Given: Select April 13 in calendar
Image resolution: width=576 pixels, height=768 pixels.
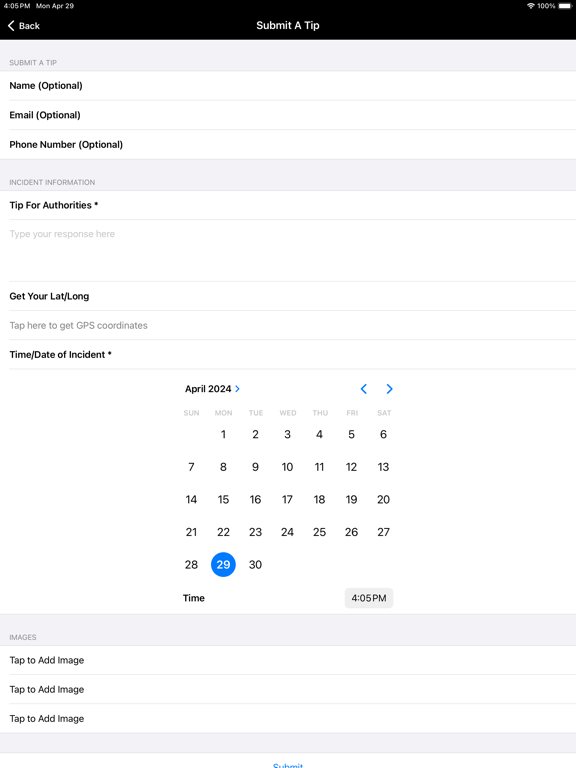Looking at the screenshot, I should click(x=384, y=467).
